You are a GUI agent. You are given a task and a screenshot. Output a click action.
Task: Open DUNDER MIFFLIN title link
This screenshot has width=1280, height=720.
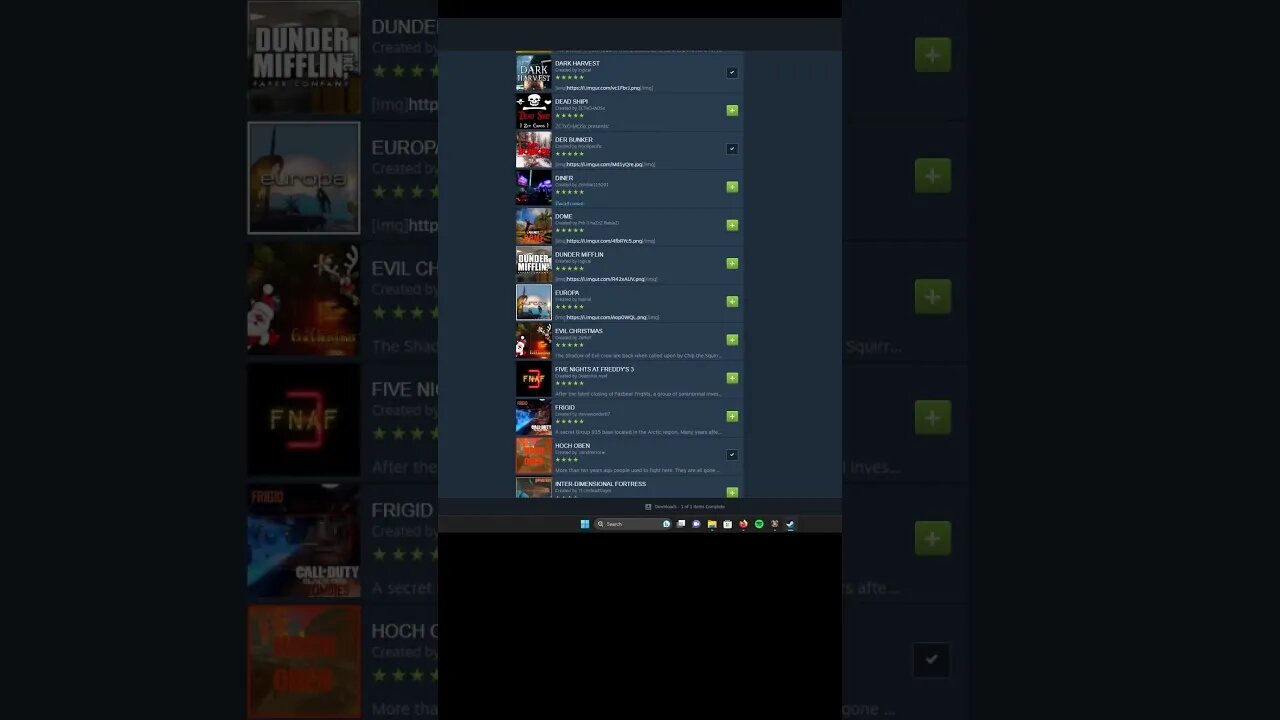pyautogui.click(x=579, y=254)
